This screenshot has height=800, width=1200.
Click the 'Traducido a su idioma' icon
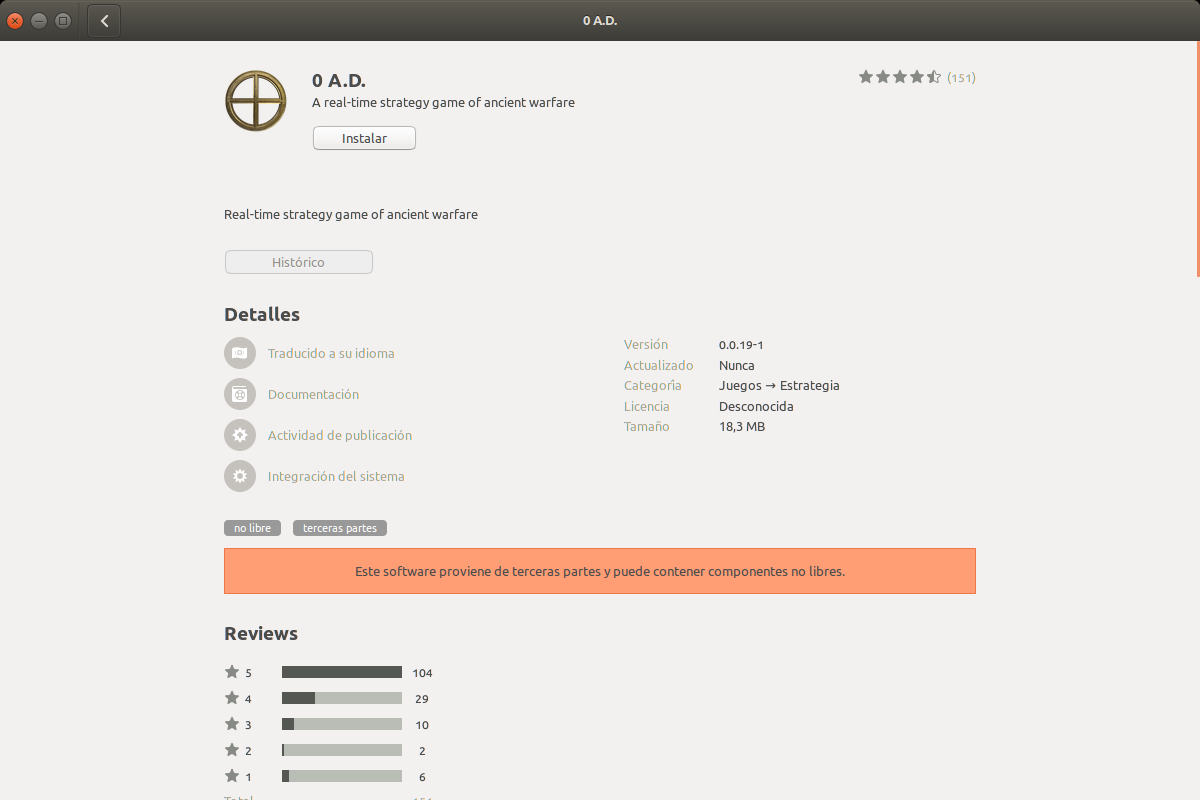tap(240, 353)
